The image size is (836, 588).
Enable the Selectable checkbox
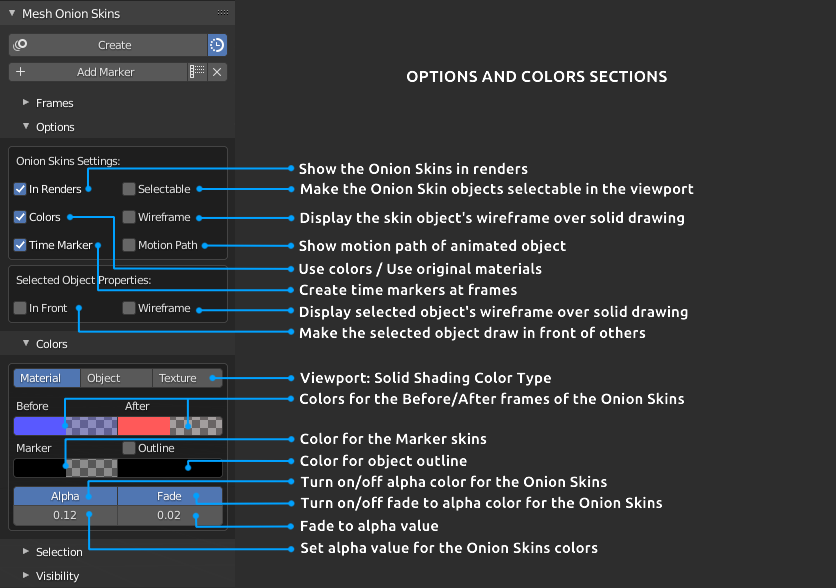(x=129, y=189)
